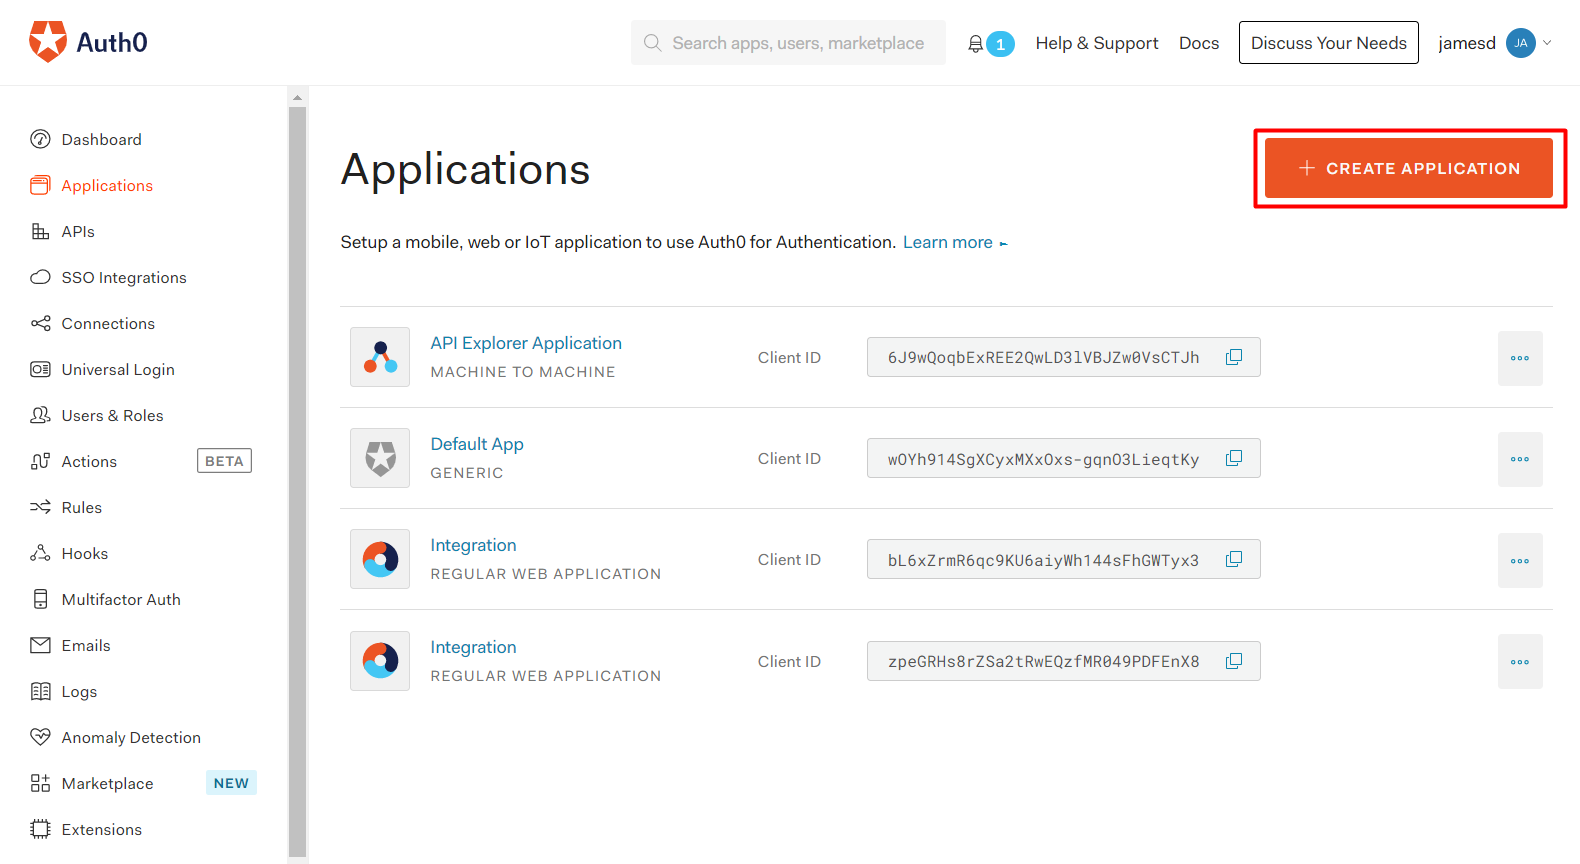Click the API Explorer Application logo icon

380,357
